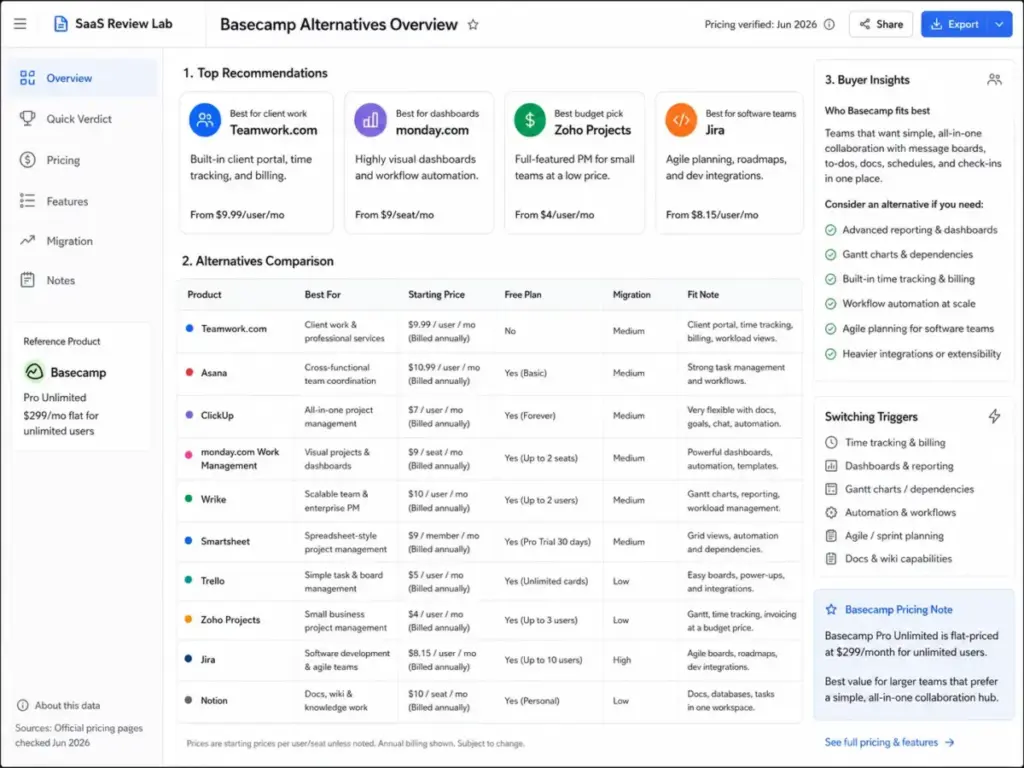Open the Teamwork.com recommendation card title
The image size is (1024, 768).
[x=273, y=130]
